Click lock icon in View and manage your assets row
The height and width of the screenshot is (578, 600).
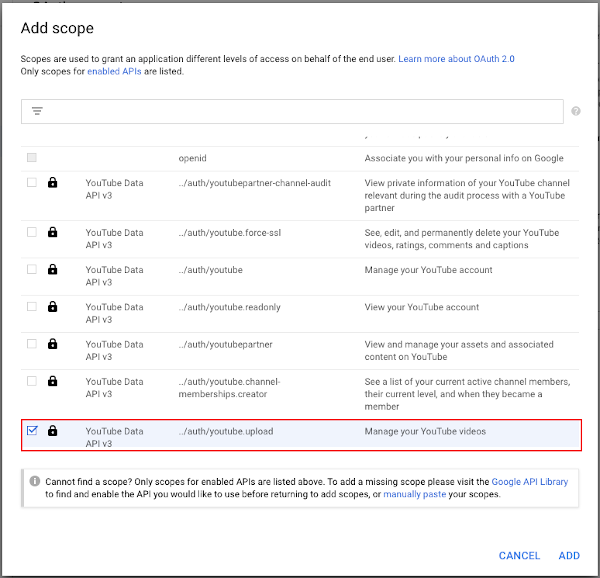click(x=52, y=344)
